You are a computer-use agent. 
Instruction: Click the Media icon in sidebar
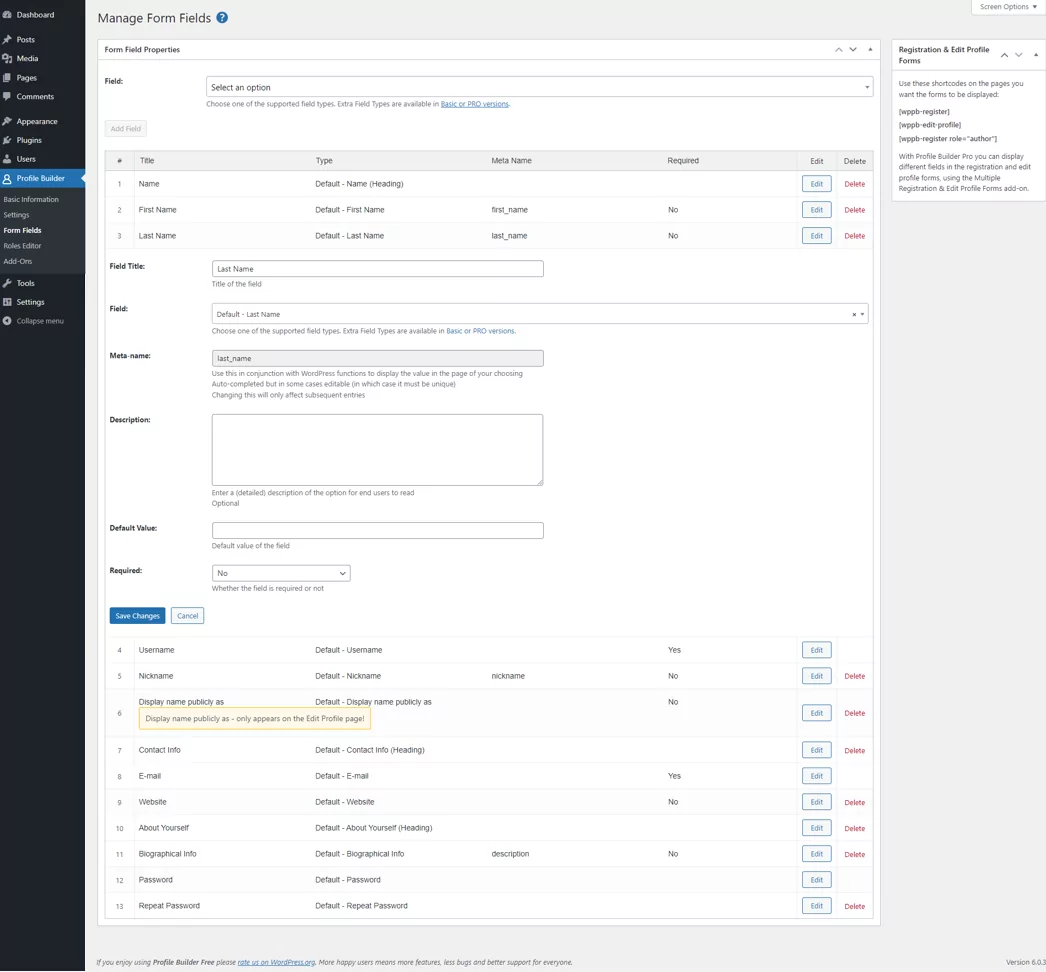pos(7,58)
